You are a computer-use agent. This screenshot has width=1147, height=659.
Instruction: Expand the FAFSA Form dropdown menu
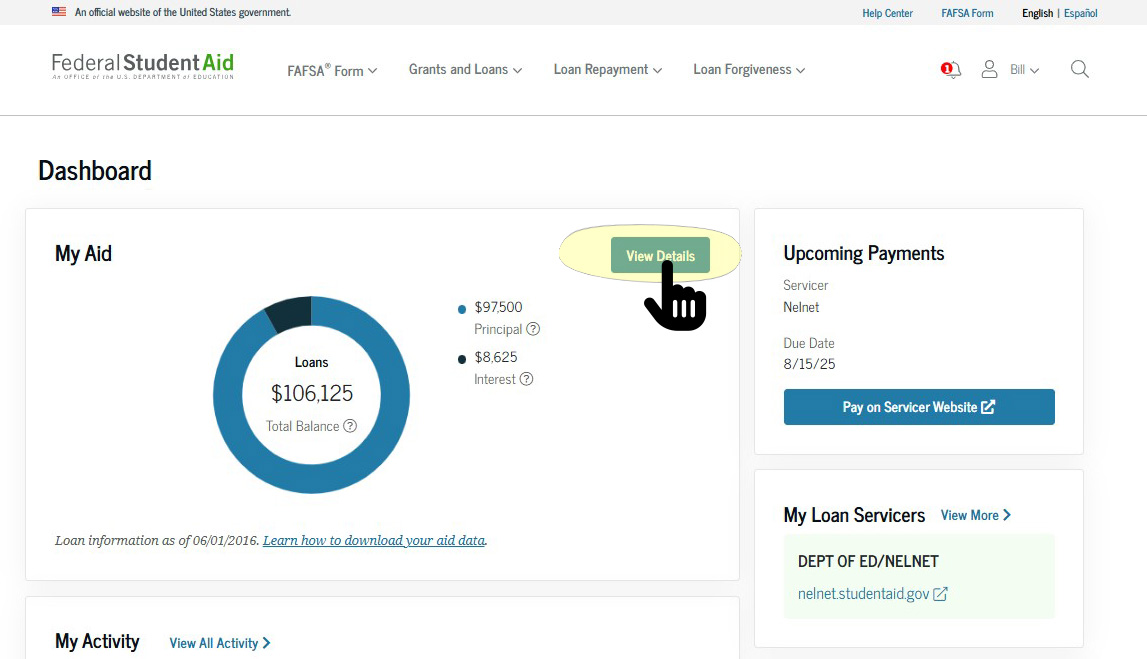pos(332,70)
